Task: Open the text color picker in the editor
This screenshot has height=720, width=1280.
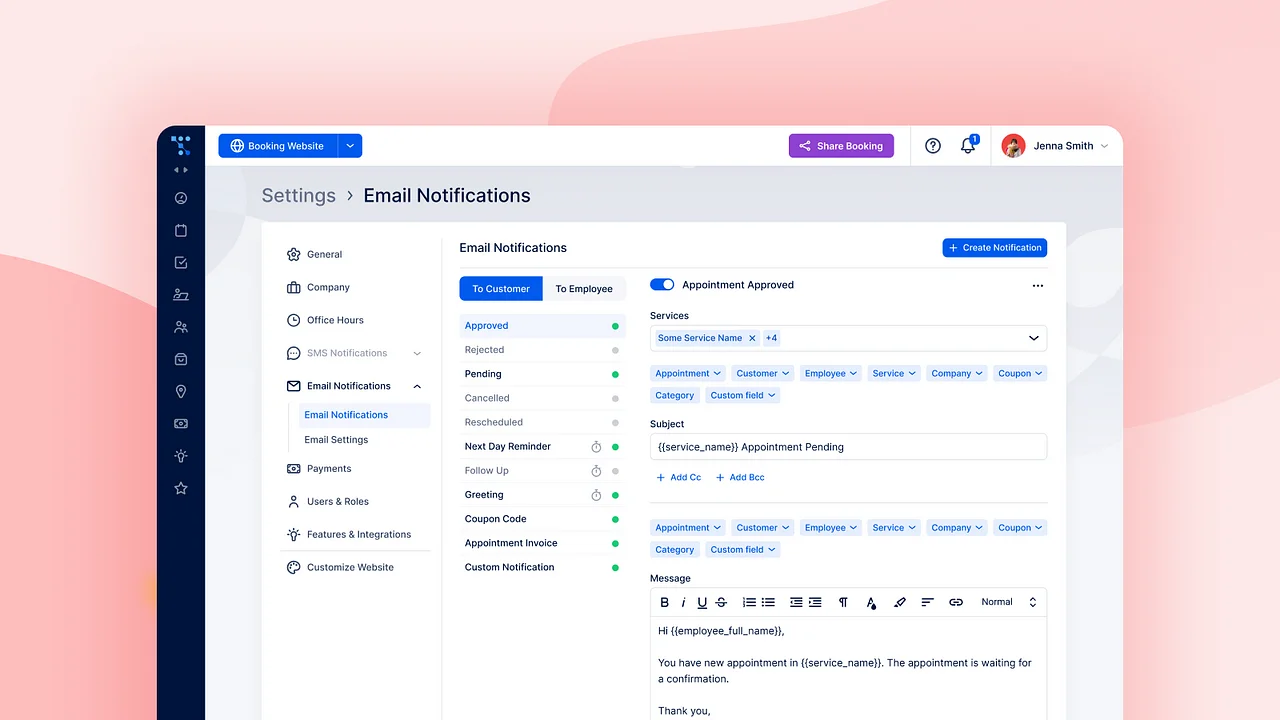Action: [871, 601]
